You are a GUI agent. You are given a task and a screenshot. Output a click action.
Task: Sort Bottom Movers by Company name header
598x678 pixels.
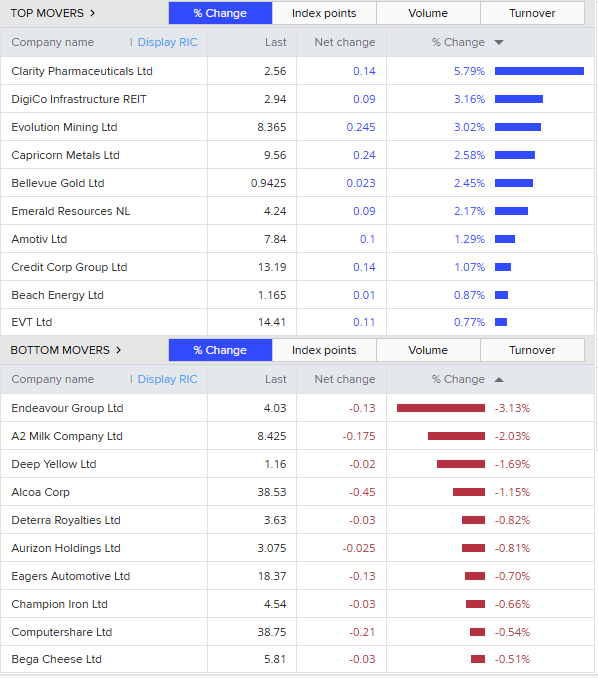pyautogui.click(x=53, y=379)
